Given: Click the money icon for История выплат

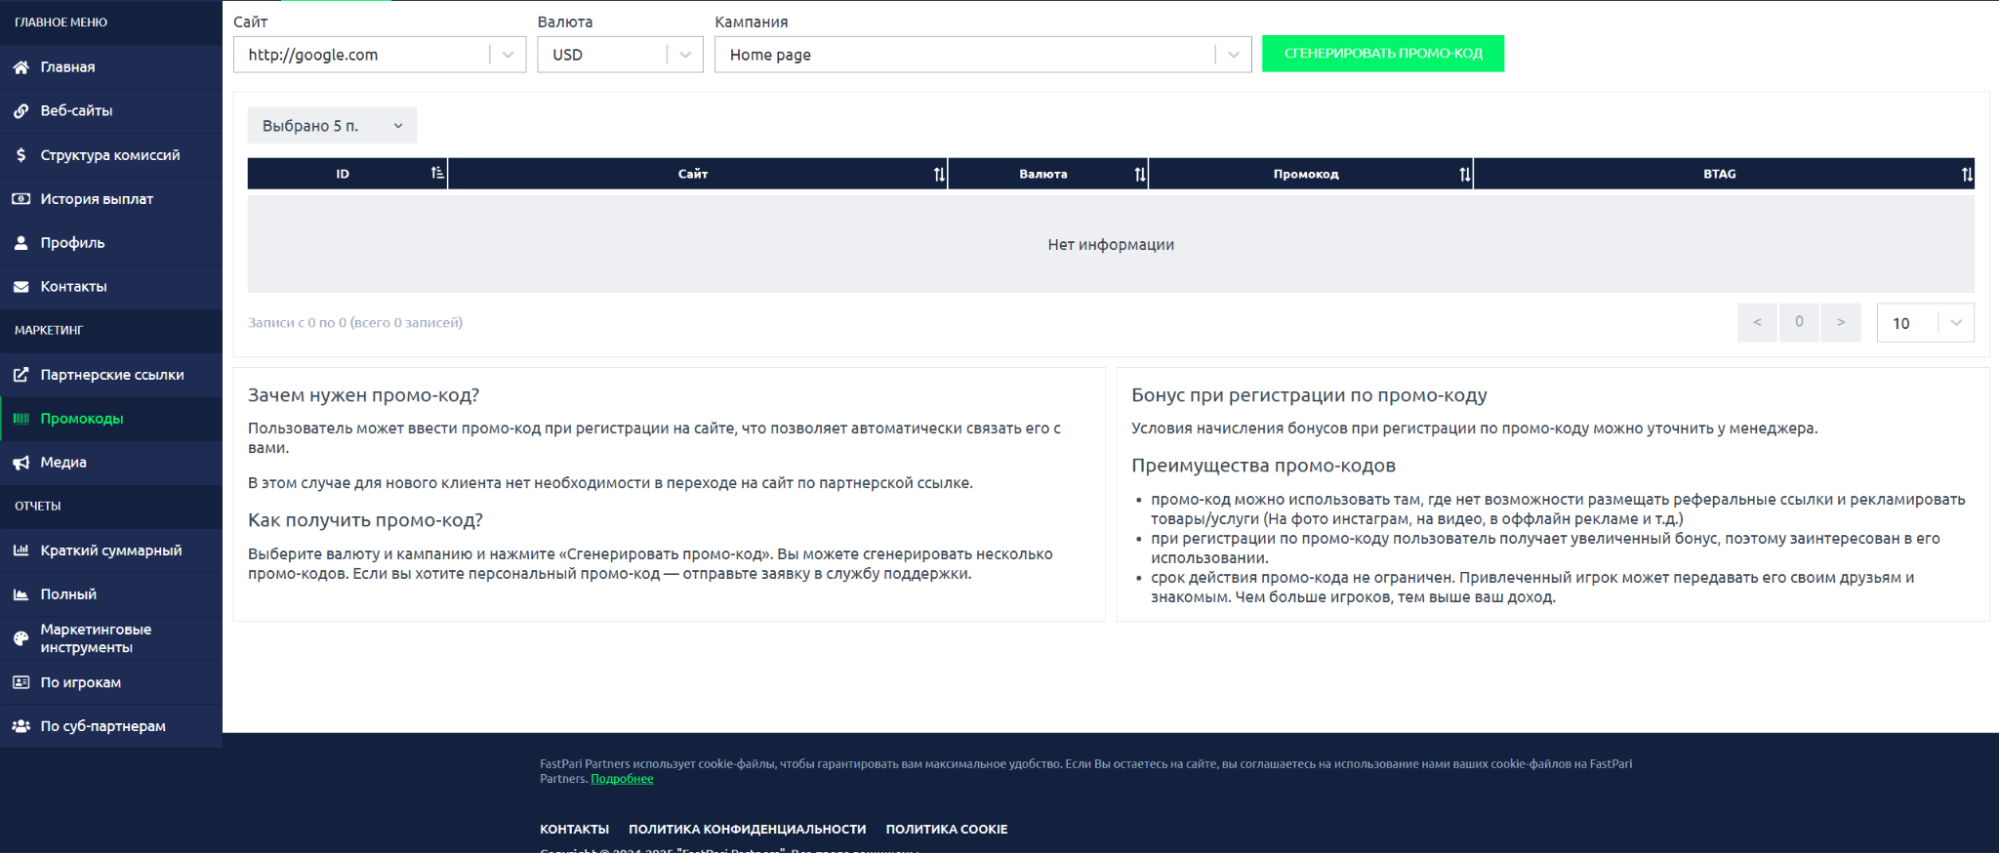Looking at the screenshot, I should (21, 199).
